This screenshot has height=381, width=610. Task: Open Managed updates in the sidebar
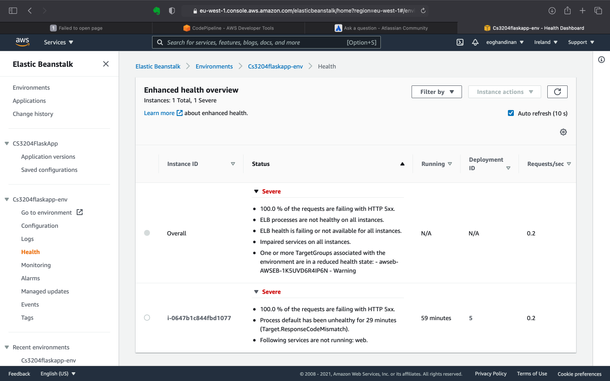click(x=45, y=291)
